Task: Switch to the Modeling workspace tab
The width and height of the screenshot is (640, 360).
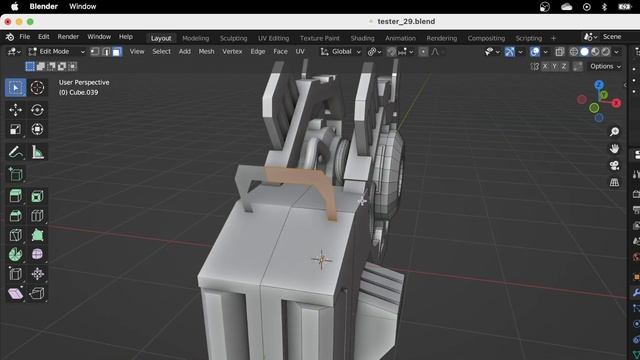Action: click(196, 38)
